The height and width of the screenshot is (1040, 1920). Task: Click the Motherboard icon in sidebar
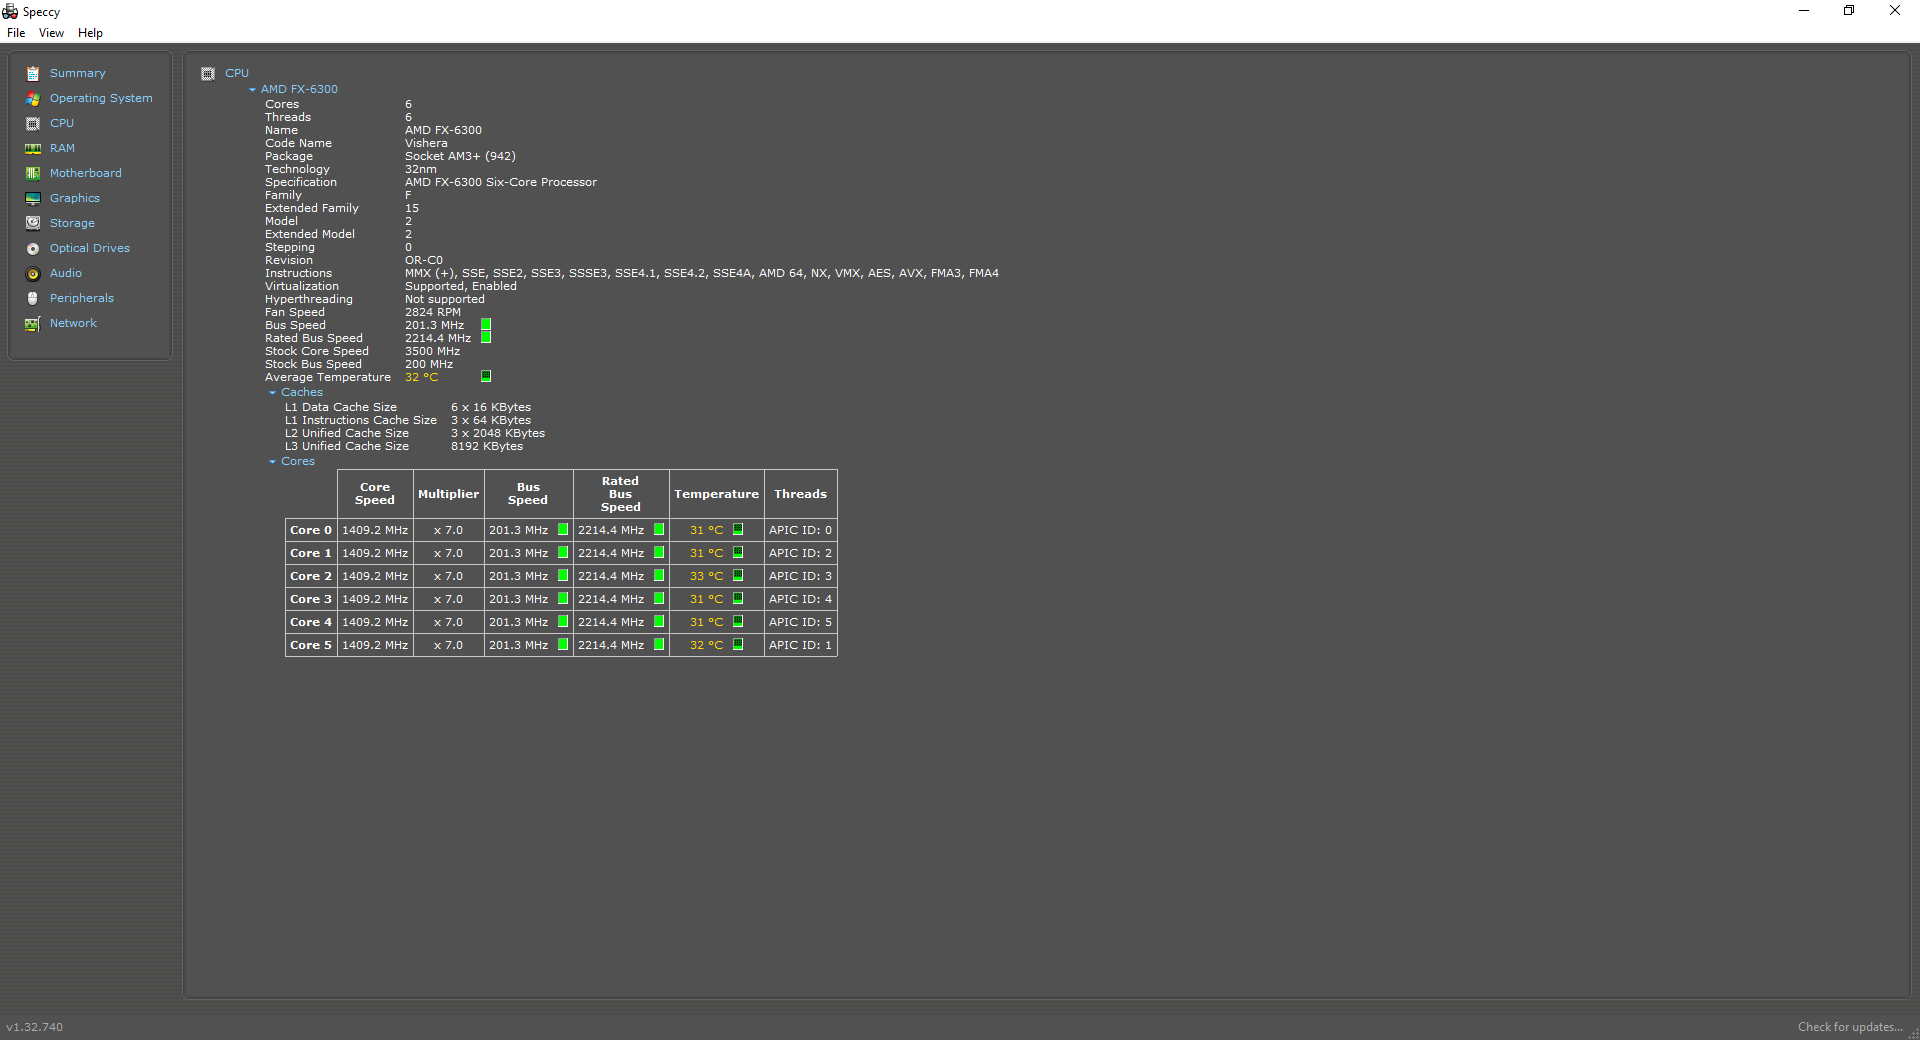(33, 173)
